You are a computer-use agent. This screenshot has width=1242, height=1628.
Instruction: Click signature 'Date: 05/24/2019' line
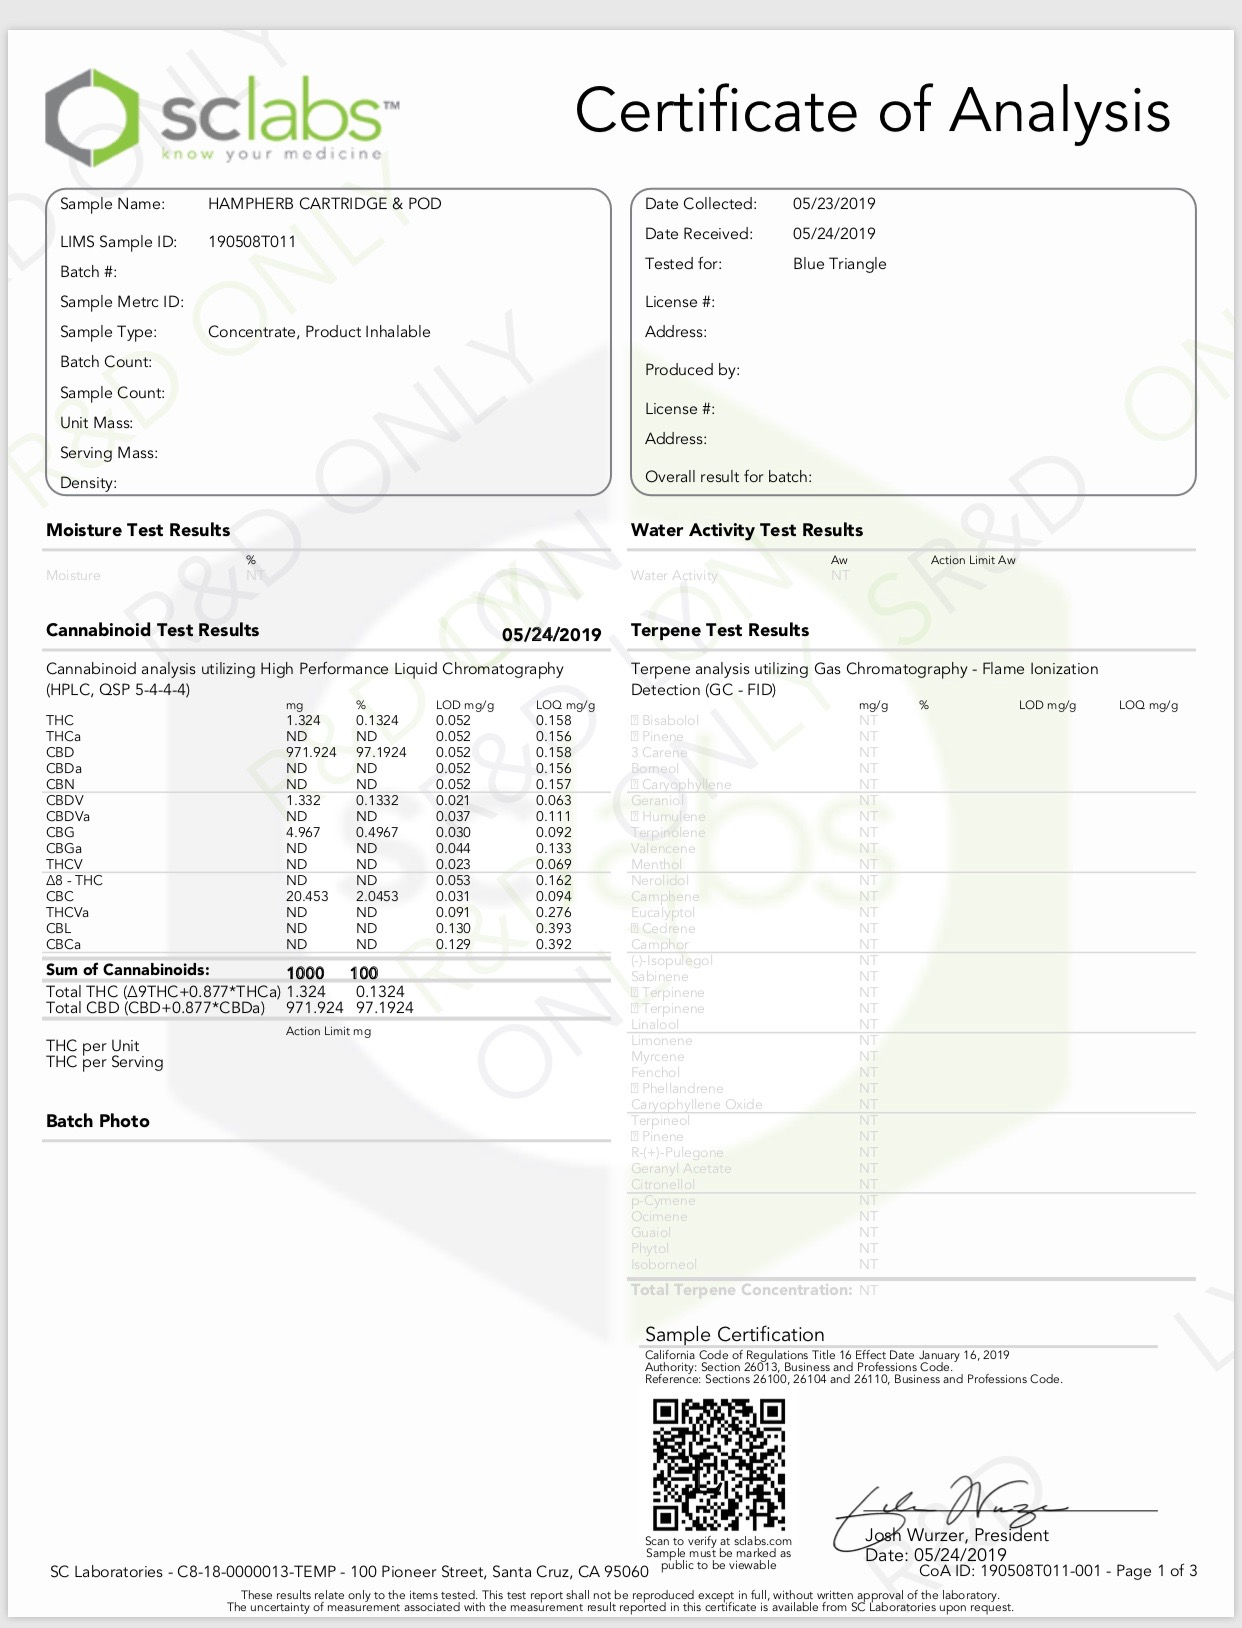936,1555
